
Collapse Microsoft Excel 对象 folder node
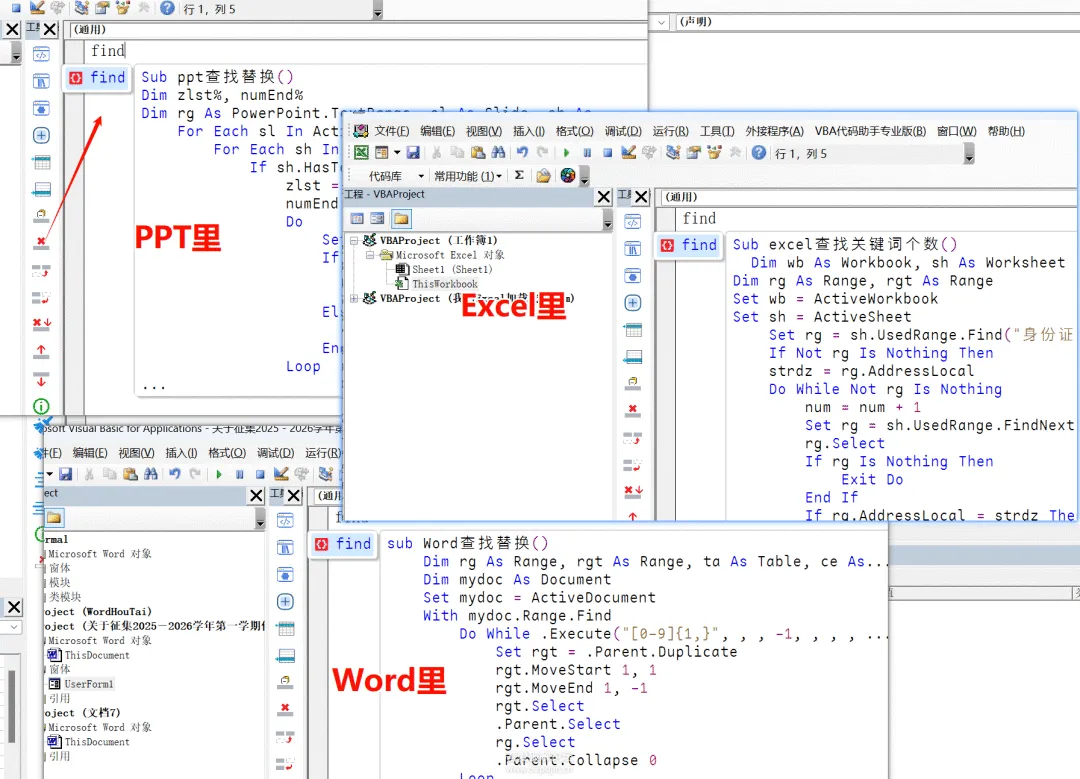pos(370,255)
